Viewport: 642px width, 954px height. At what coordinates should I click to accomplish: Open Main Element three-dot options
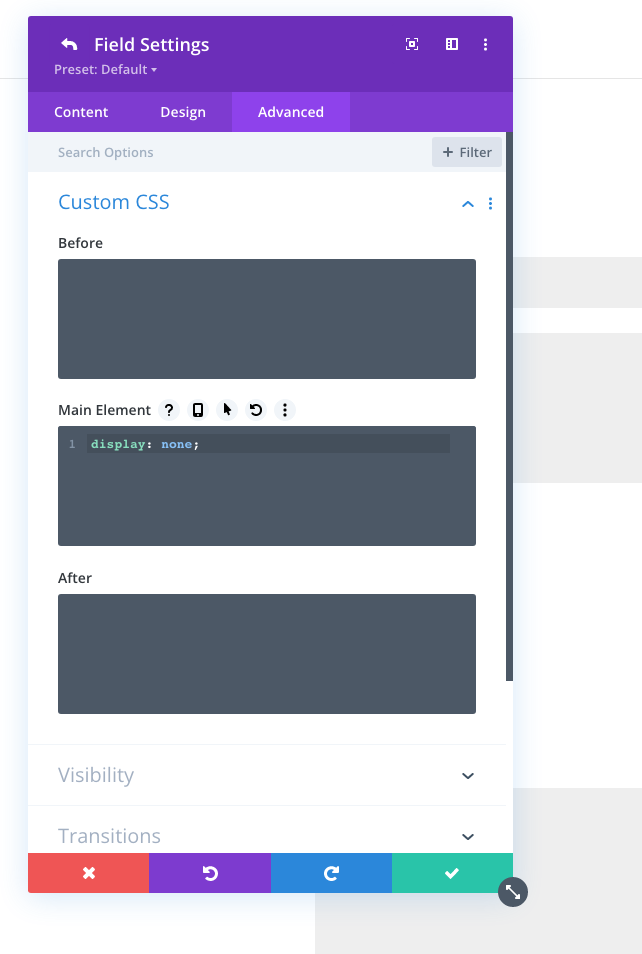(x=285, y=410)
